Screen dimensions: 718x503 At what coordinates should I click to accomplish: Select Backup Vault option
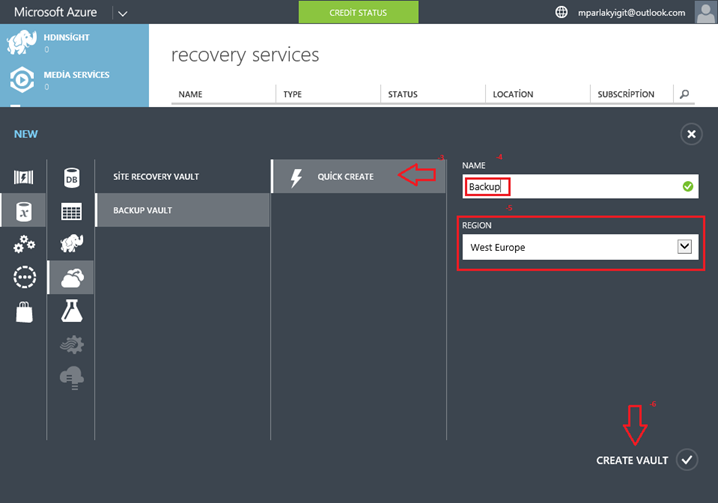pos(183,210)
